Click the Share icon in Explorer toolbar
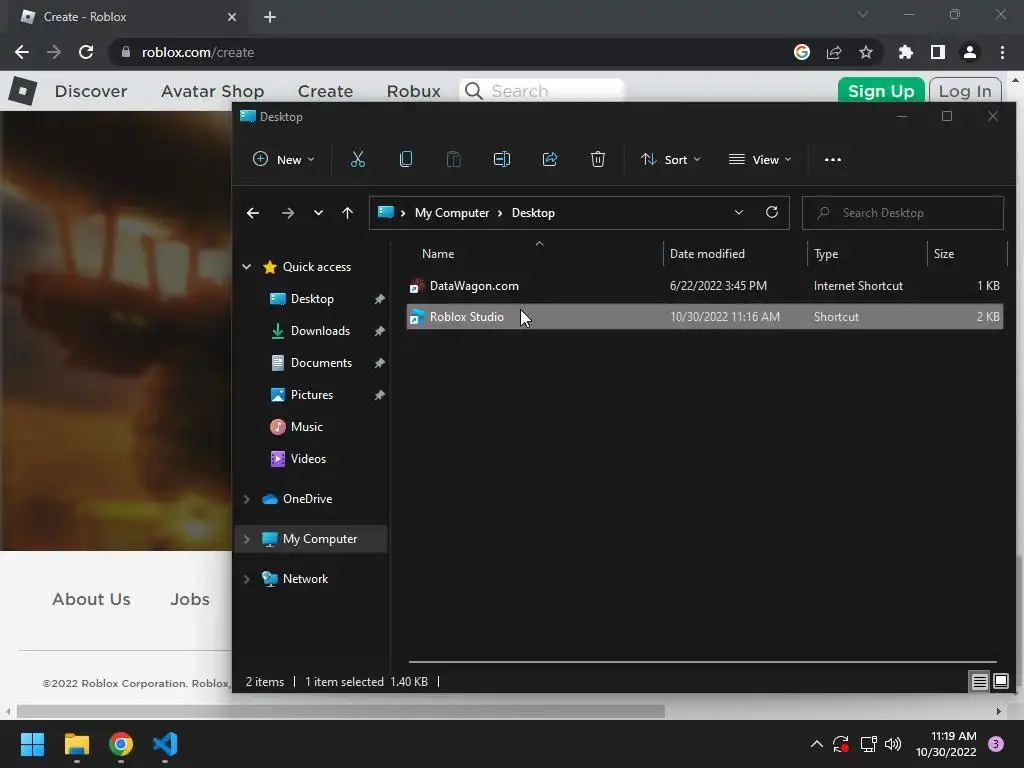Image resolution: width=1024 pixels, height=768 pixels. (x=550, y=159)
